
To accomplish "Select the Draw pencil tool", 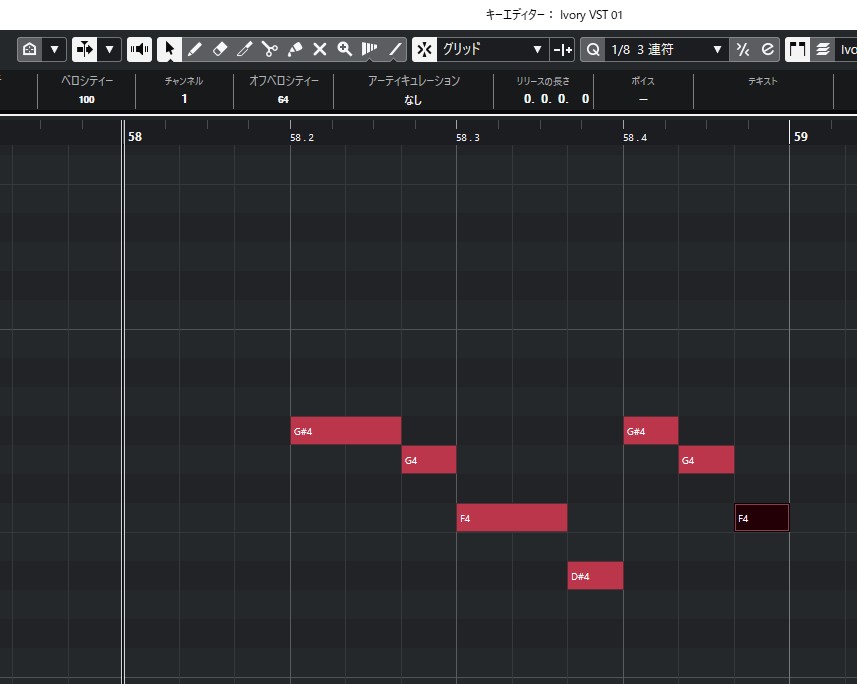I will coord(195,49).
